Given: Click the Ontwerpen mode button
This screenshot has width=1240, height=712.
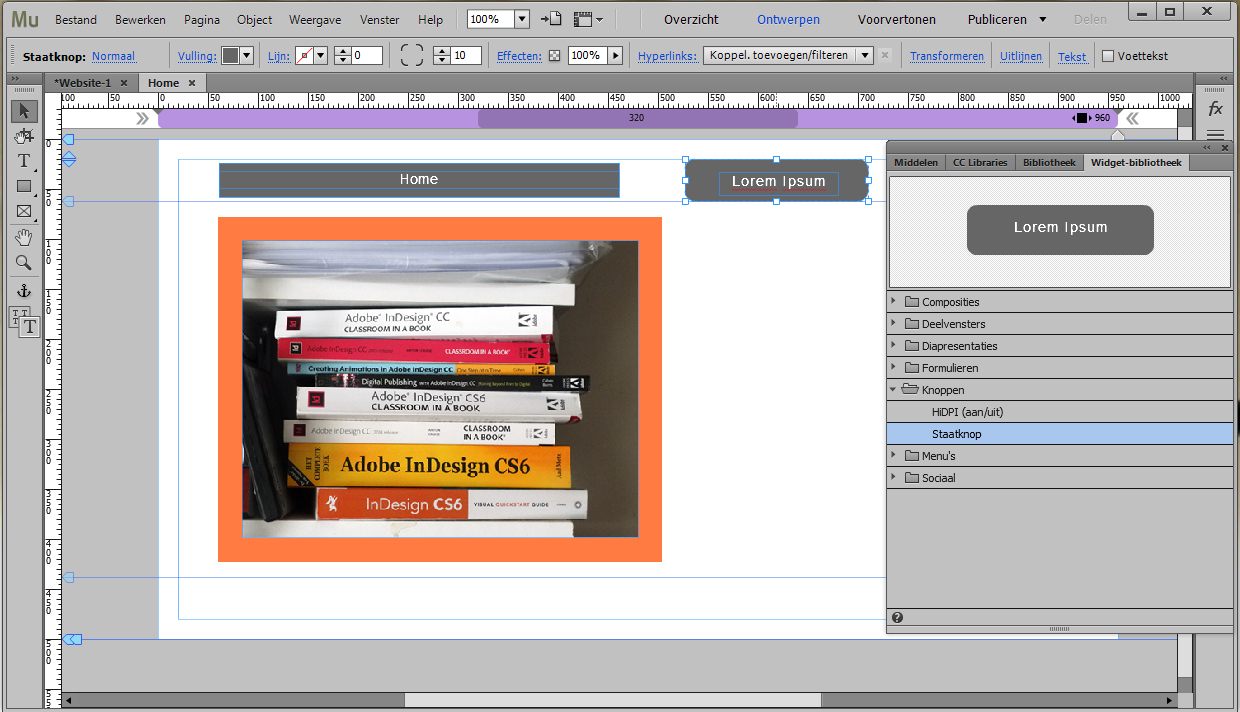Looking at the screenshot, I should coord(788,19).
